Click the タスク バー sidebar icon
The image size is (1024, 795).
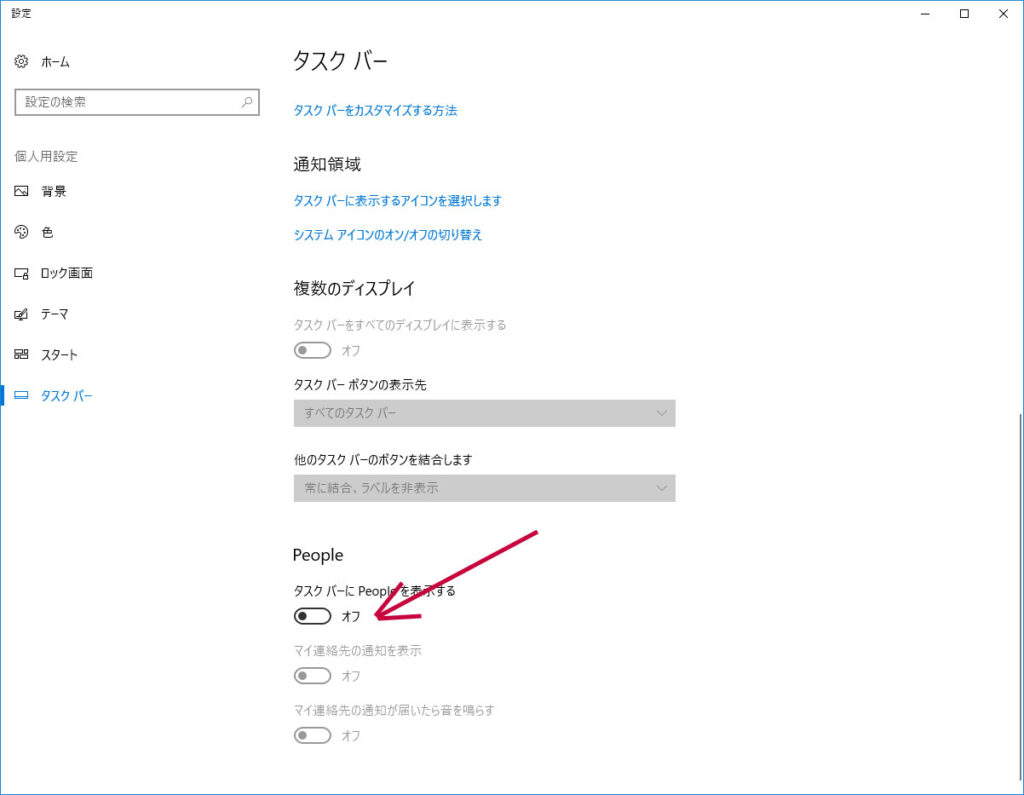click(22, 395)
